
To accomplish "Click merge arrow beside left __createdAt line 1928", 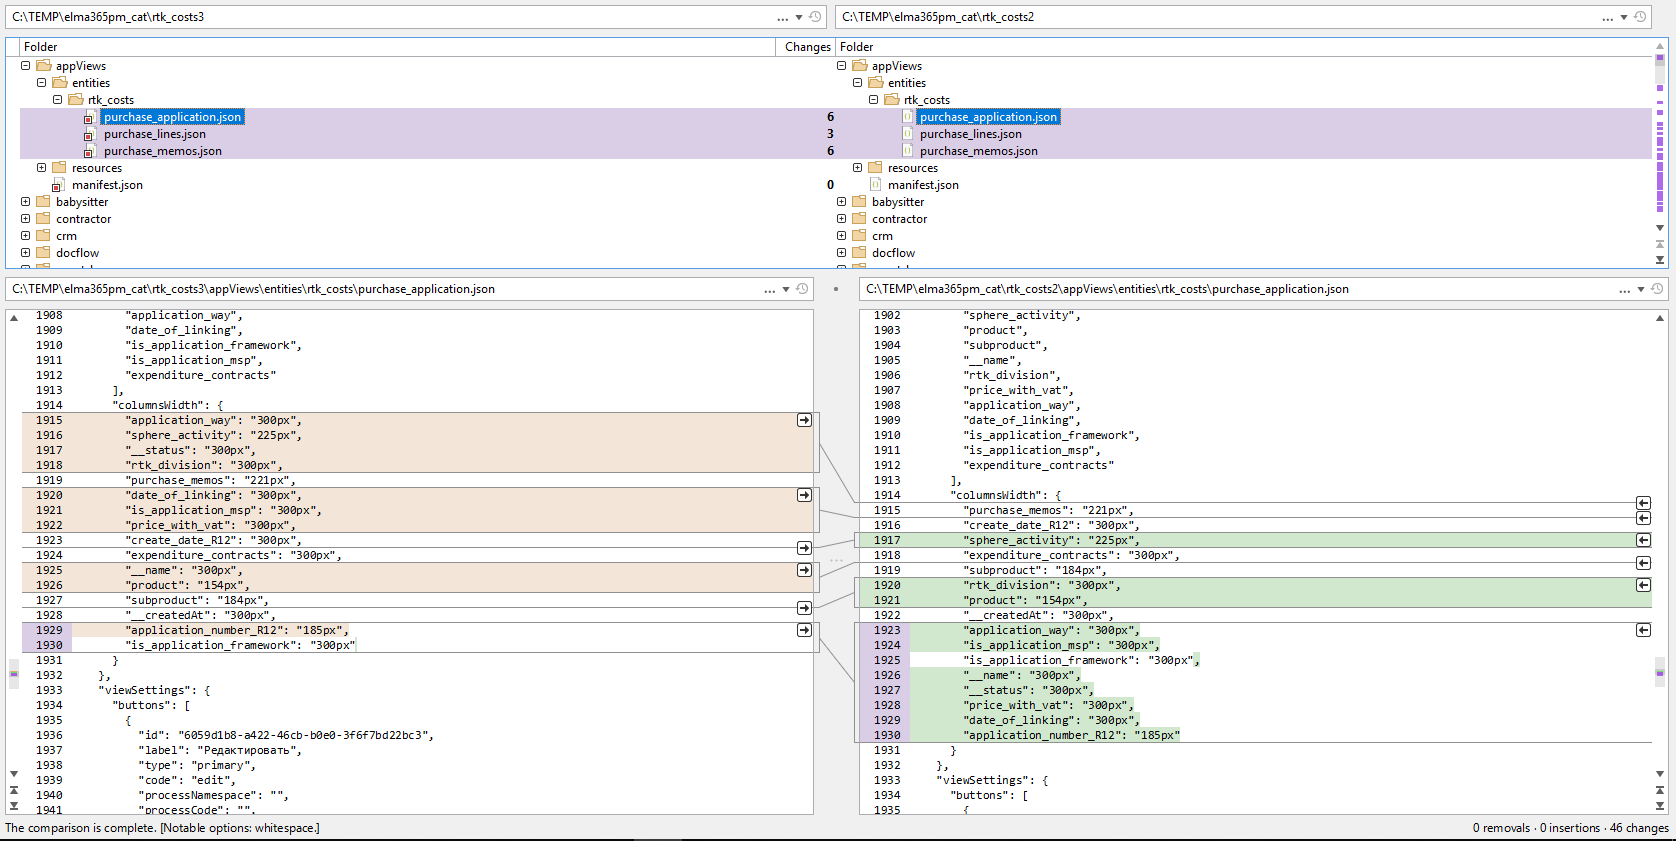I will tap(804, 608).
